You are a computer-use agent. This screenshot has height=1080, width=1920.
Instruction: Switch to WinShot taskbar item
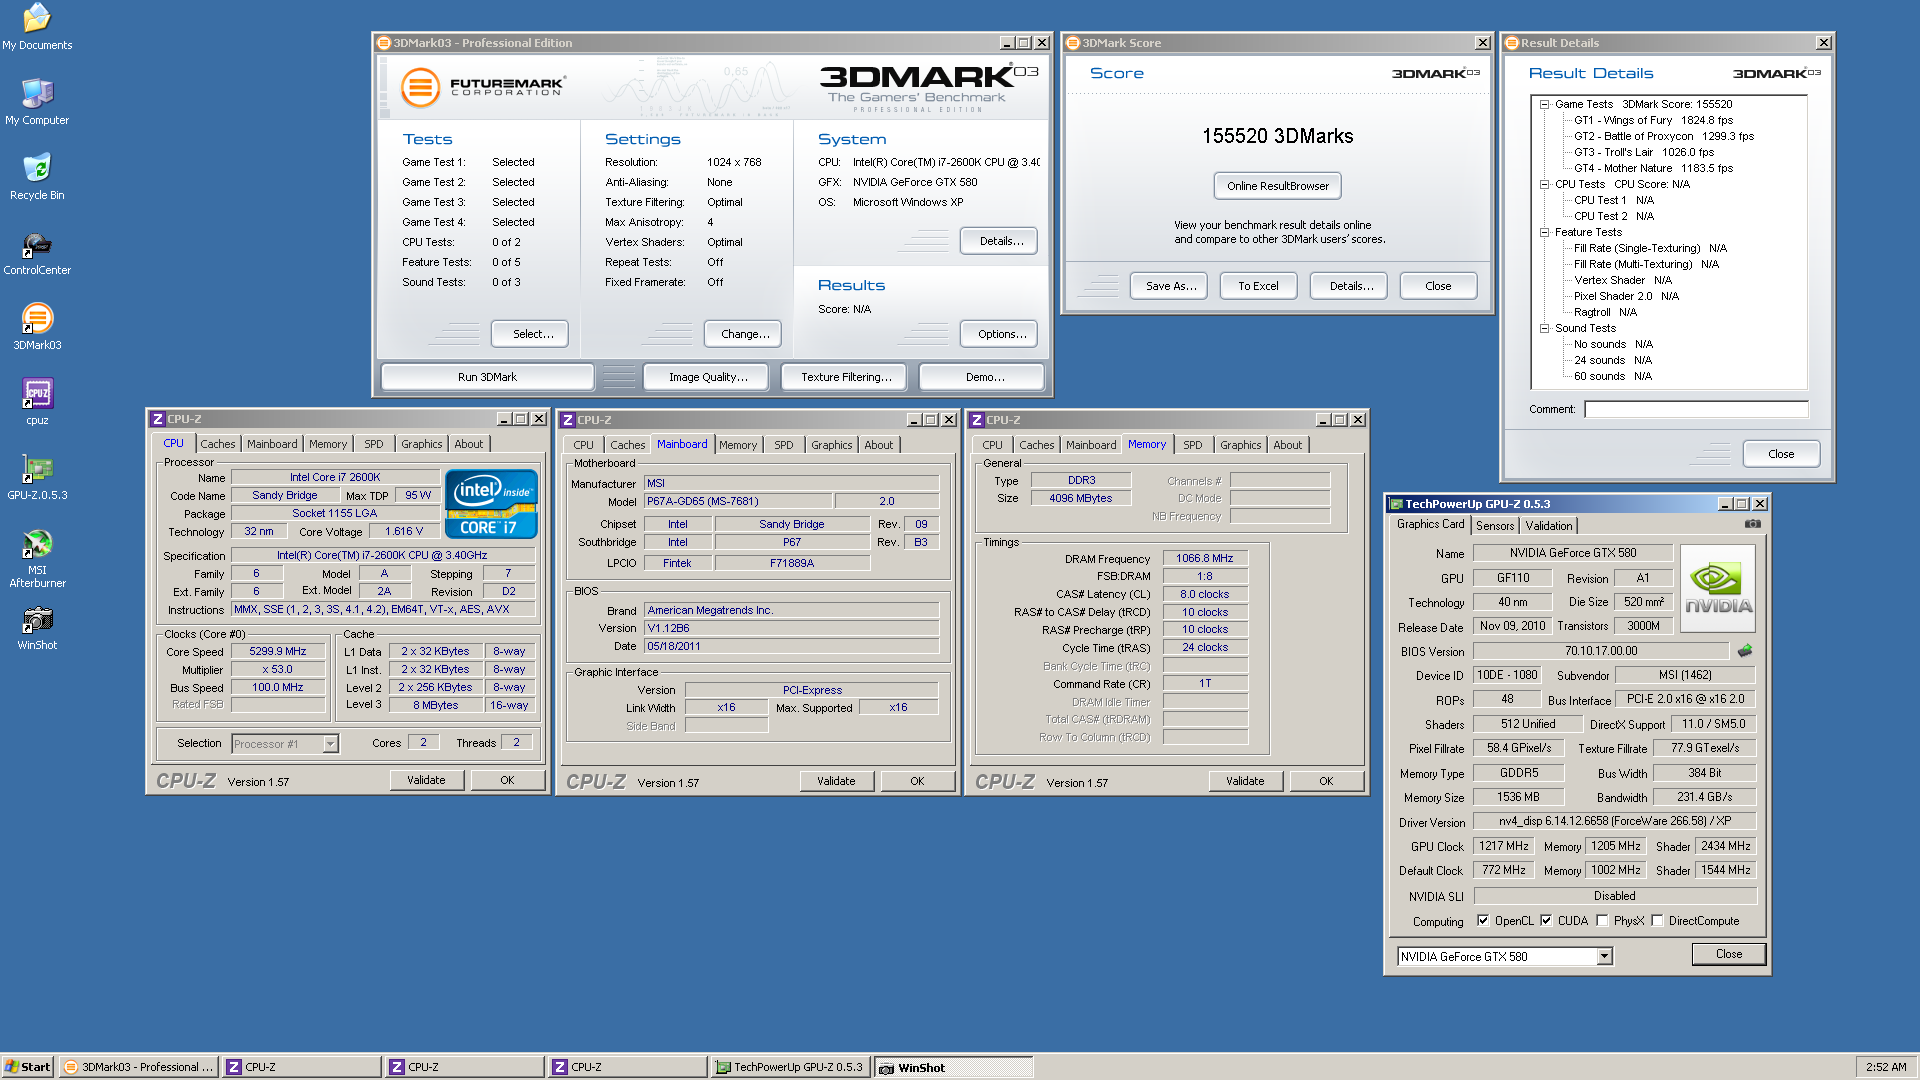(953, 1067)
